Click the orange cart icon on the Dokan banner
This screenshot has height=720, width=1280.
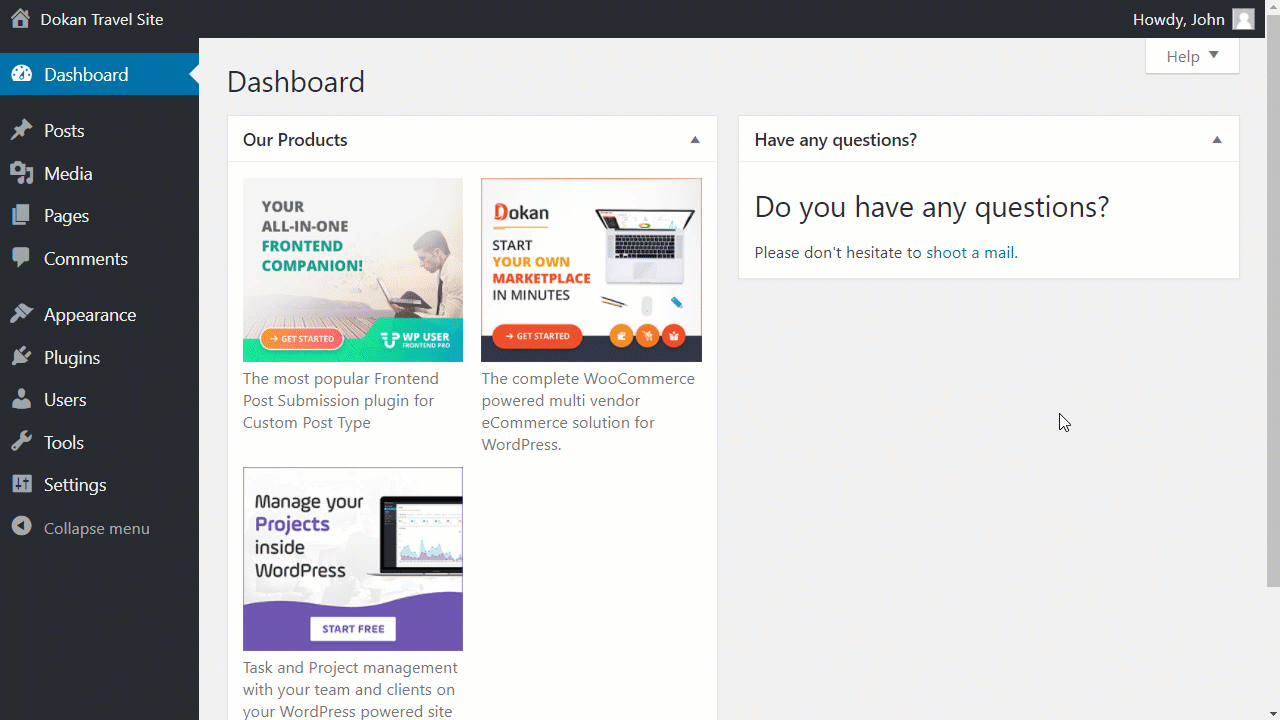pyautogui.click(x=648, y=336)
